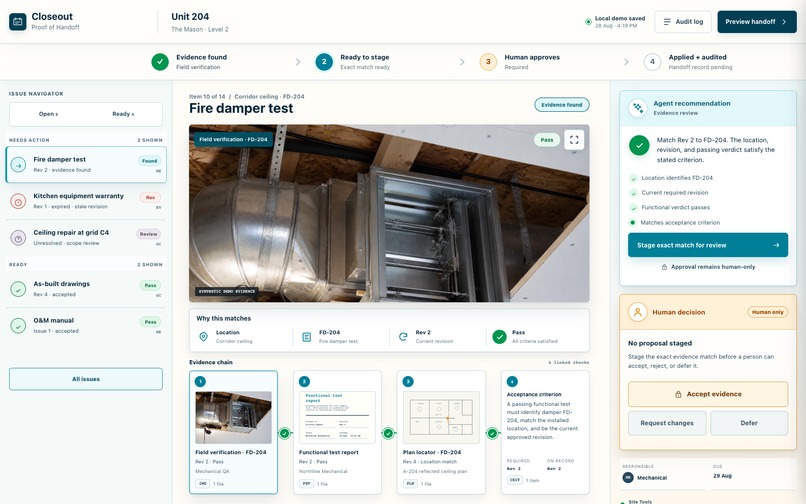The height and width of the screenshot is (504, 806).
Task: Click All issues button
Action: 86,379
